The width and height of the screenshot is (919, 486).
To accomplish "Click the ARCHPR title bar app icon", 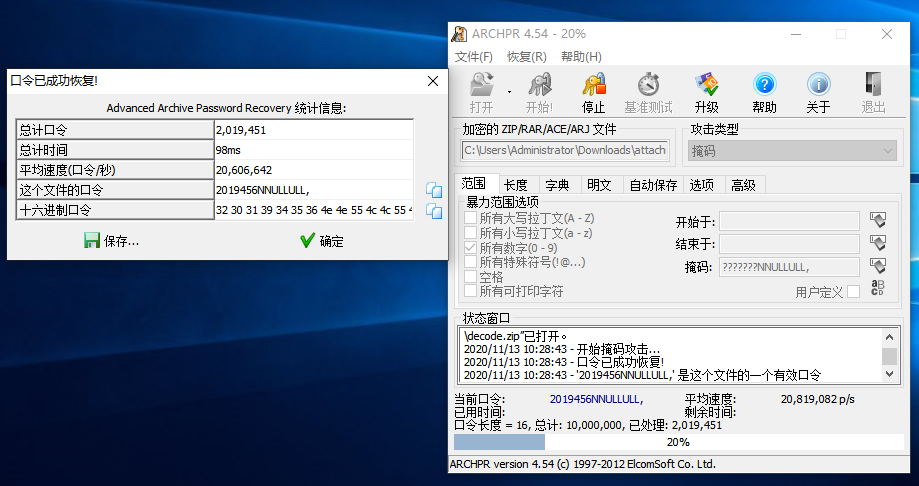I will [x=459, y=34].
